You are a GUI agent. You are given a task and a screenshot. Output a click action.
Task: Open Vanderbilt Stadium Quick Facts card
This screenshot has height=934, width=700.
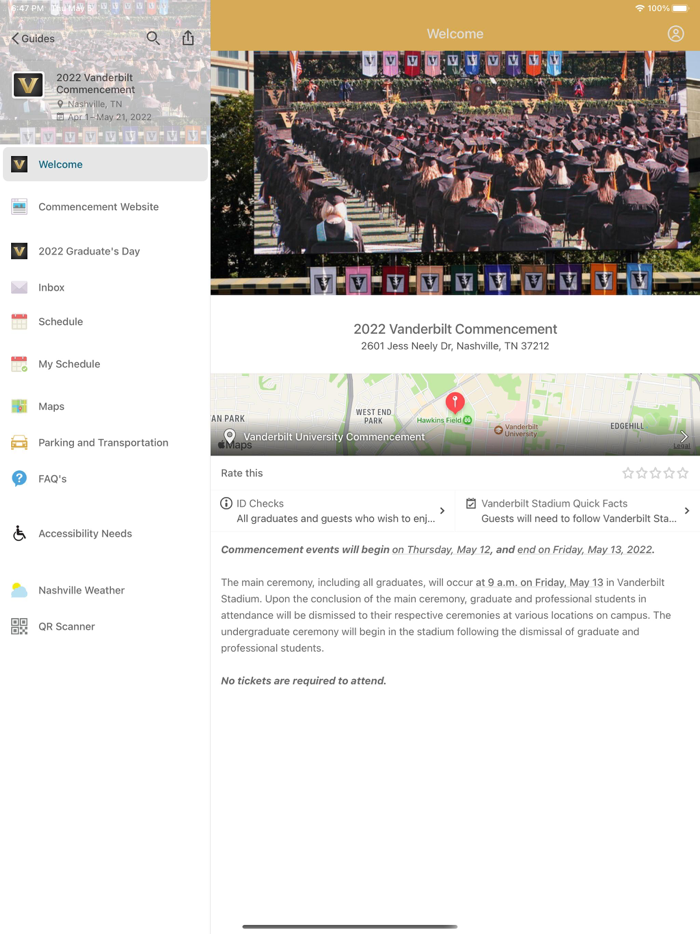[x=578, y=510]
